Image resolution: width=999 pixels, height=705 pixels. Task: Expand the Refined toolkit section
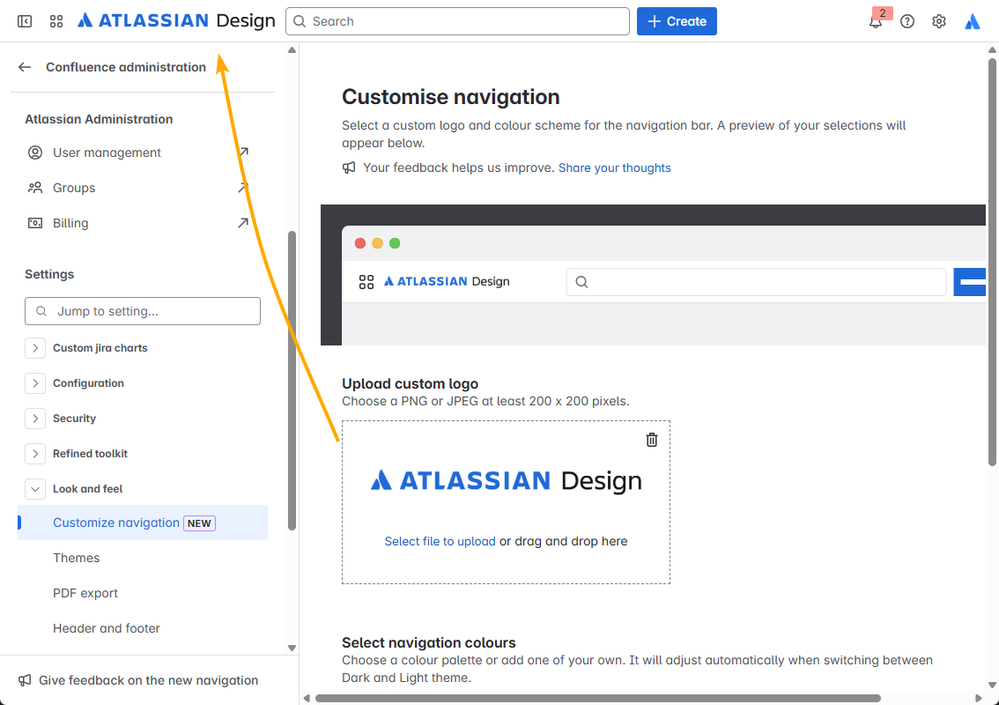coord(35,453)
